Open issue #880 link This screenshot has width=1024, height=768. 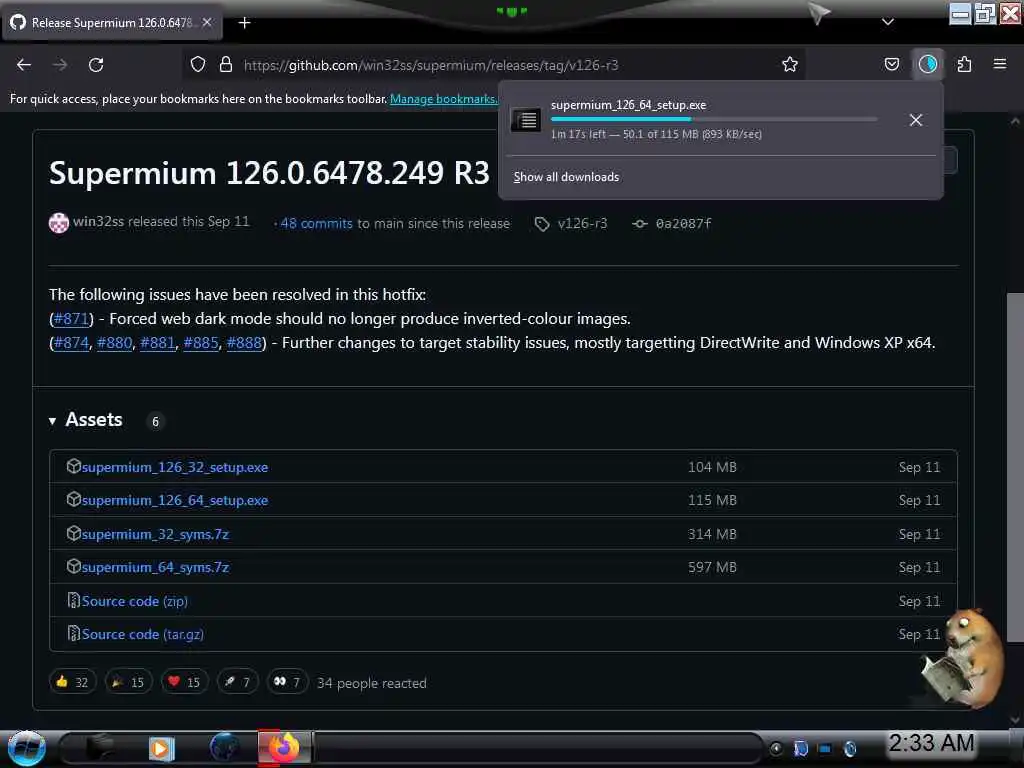coord(114,343)
